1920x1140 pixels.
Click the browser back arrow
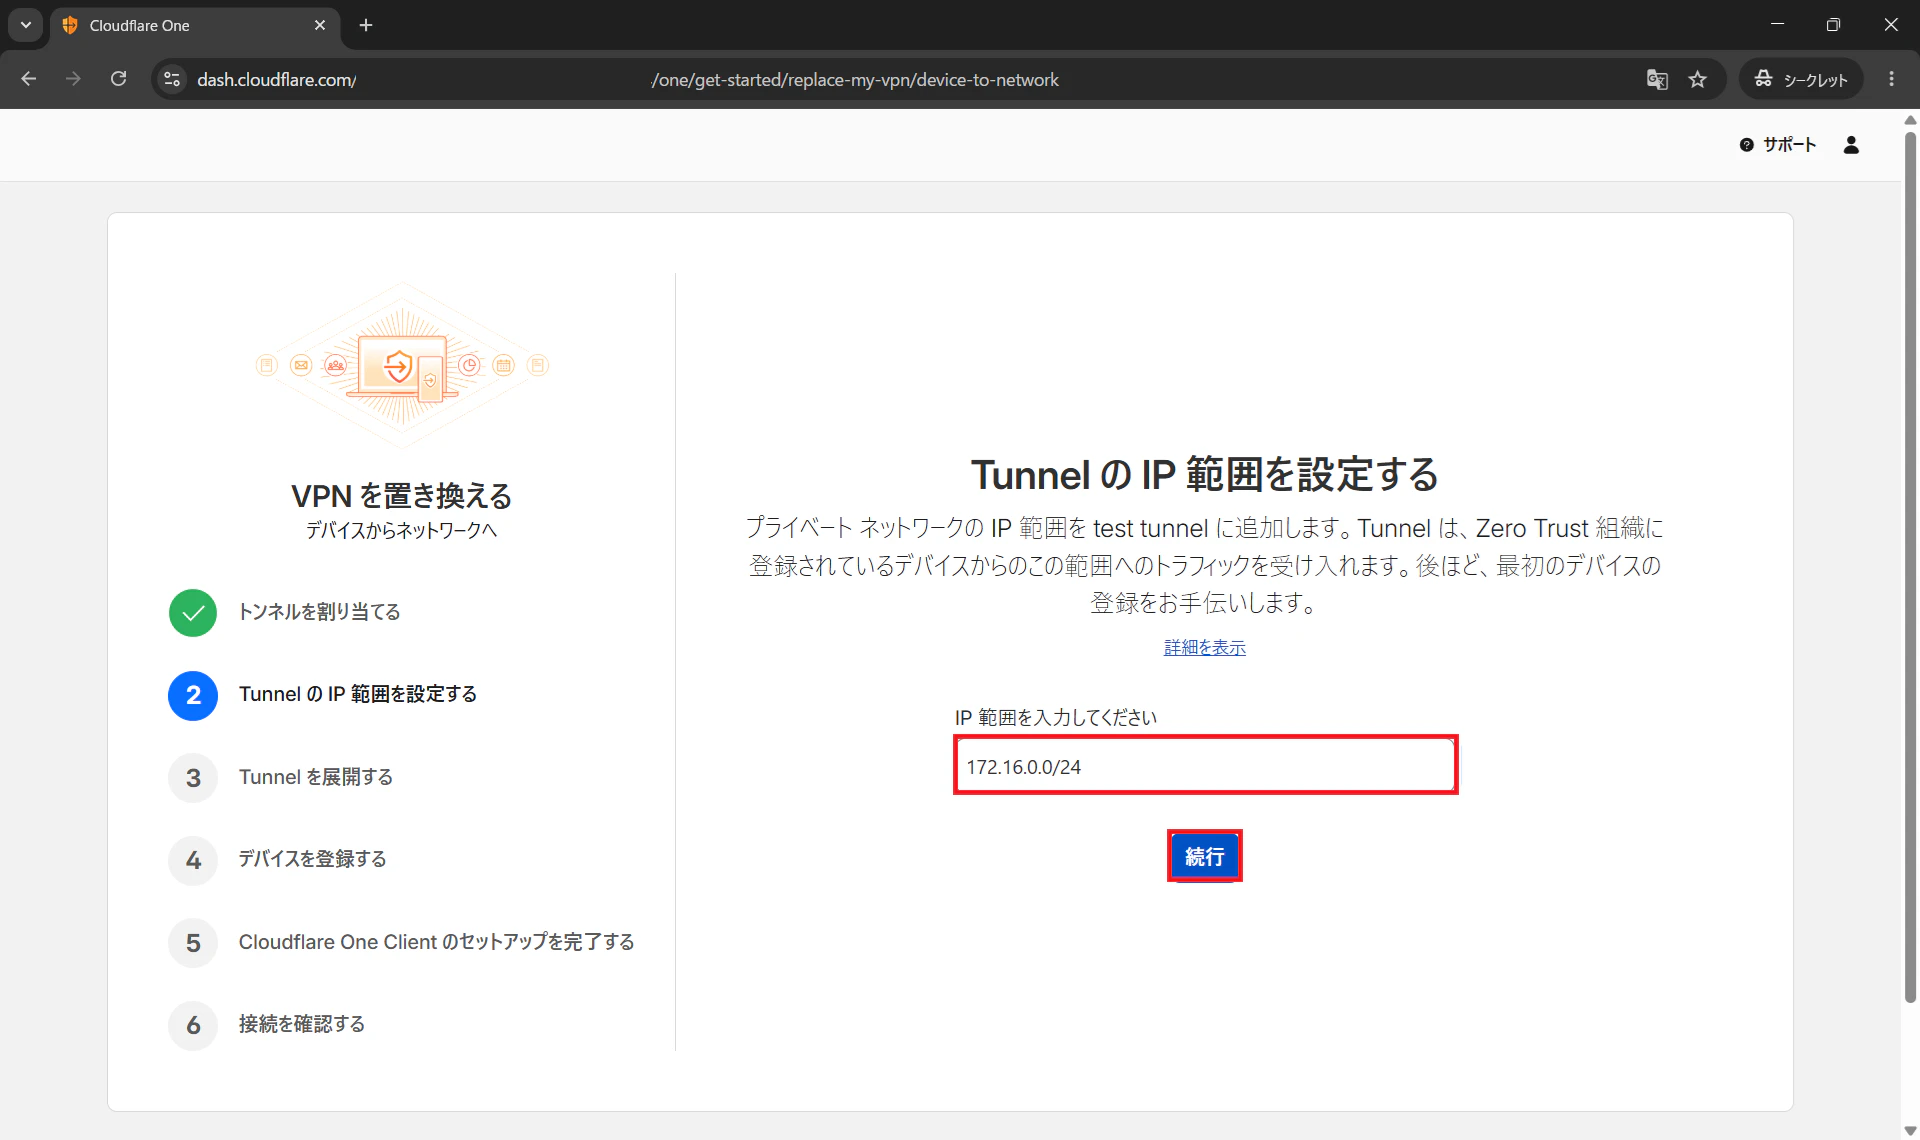(28, 79)
